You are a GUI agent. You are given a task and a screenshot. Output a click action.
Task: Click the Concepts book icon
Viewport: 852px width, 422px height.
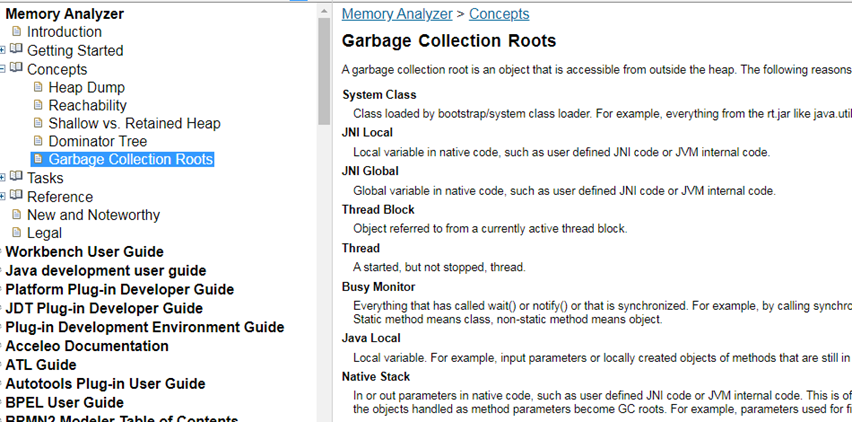(16, 68)
